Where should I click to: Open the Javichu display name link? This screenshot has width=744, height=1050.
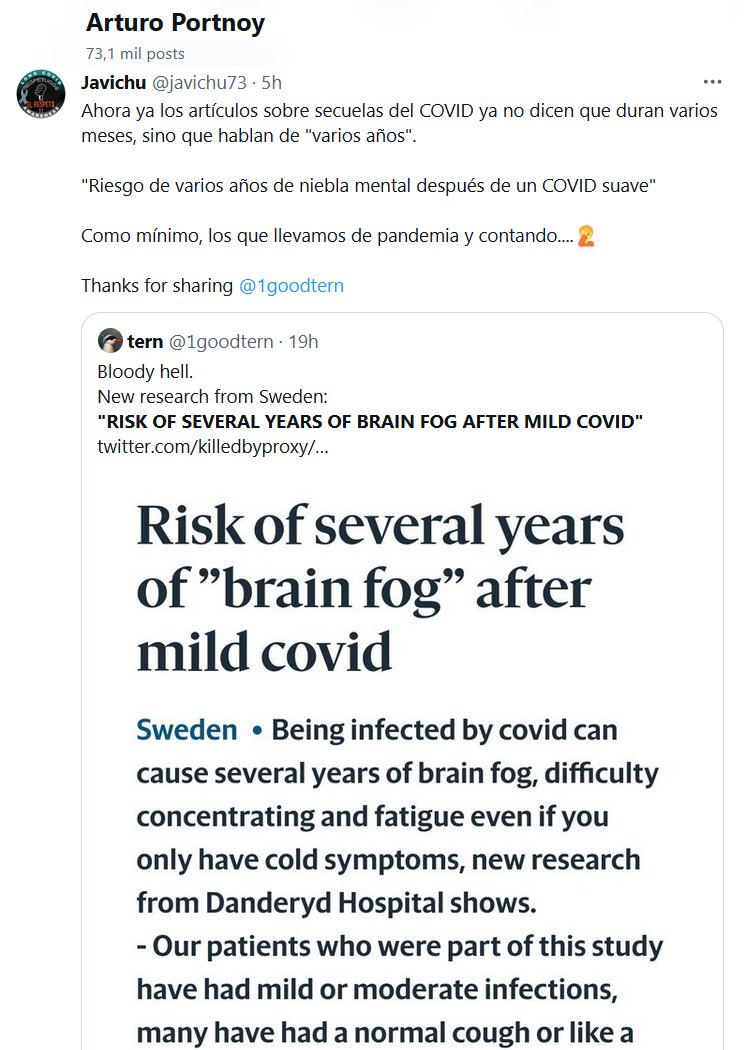tap(113, 82)
